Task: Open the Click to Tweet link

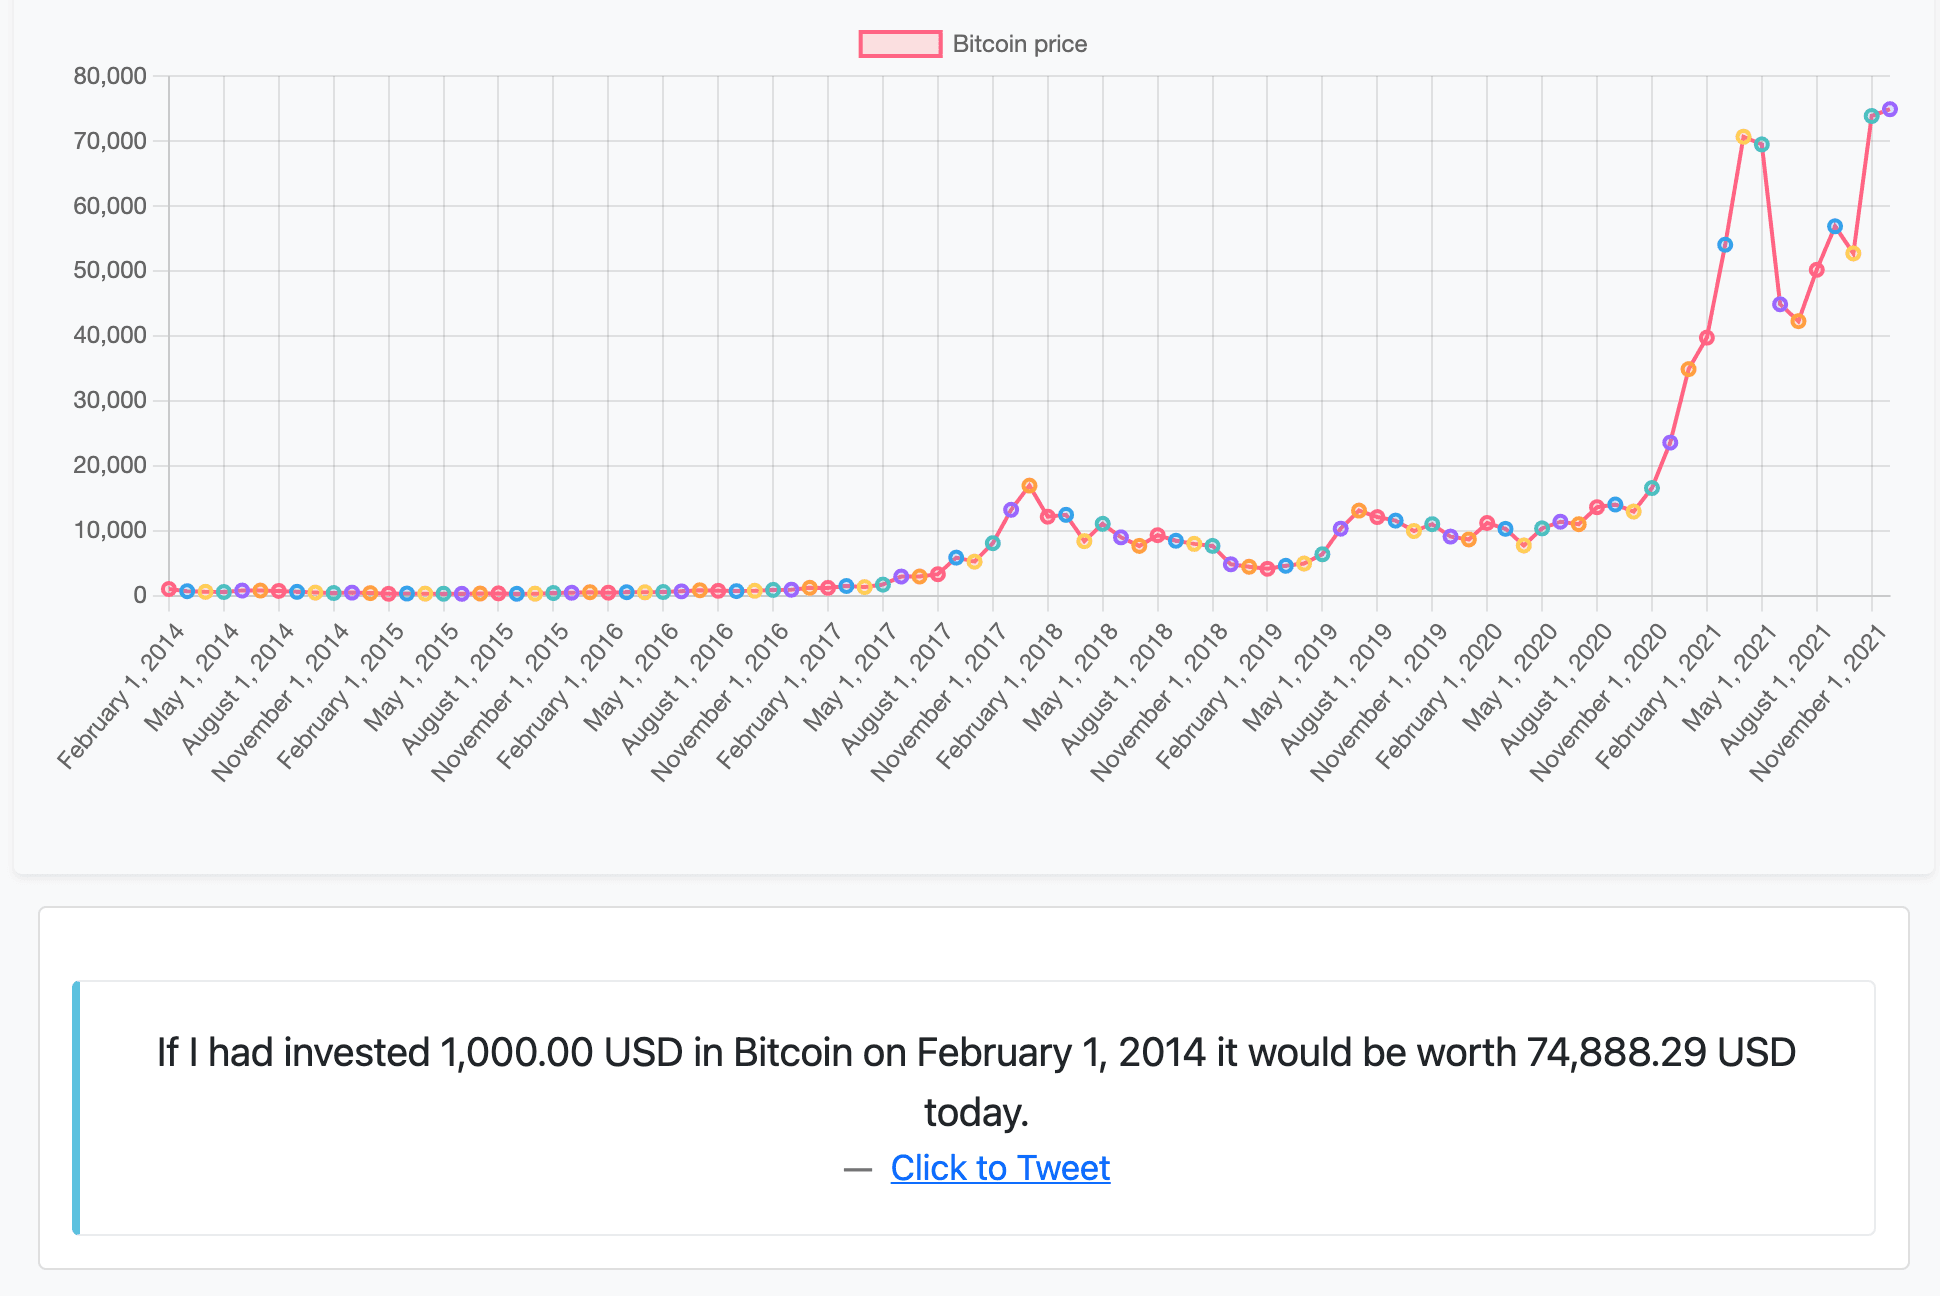Action: click(x=1000, y=1168)
